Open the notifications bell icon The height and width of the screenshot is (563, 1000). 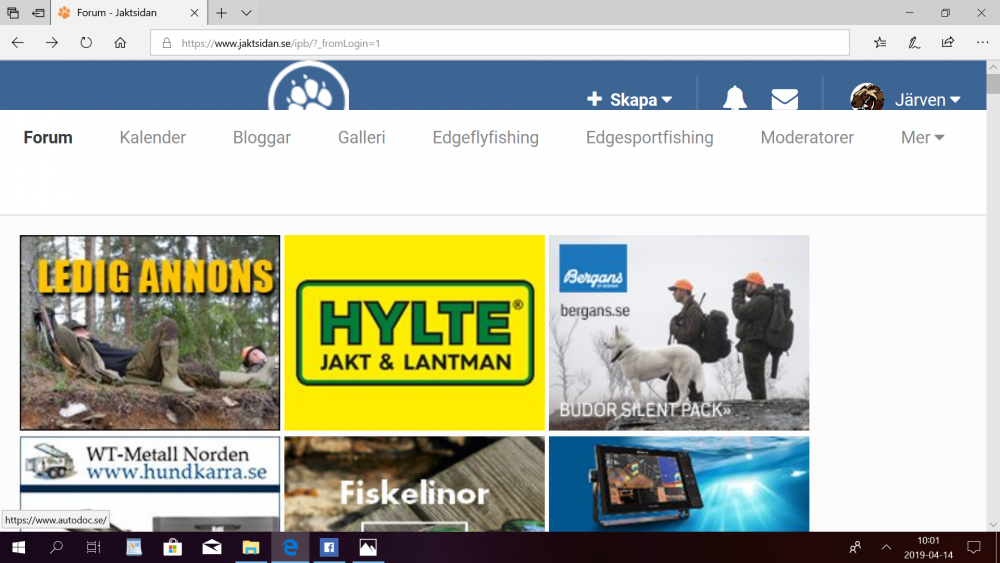point(735,98)
